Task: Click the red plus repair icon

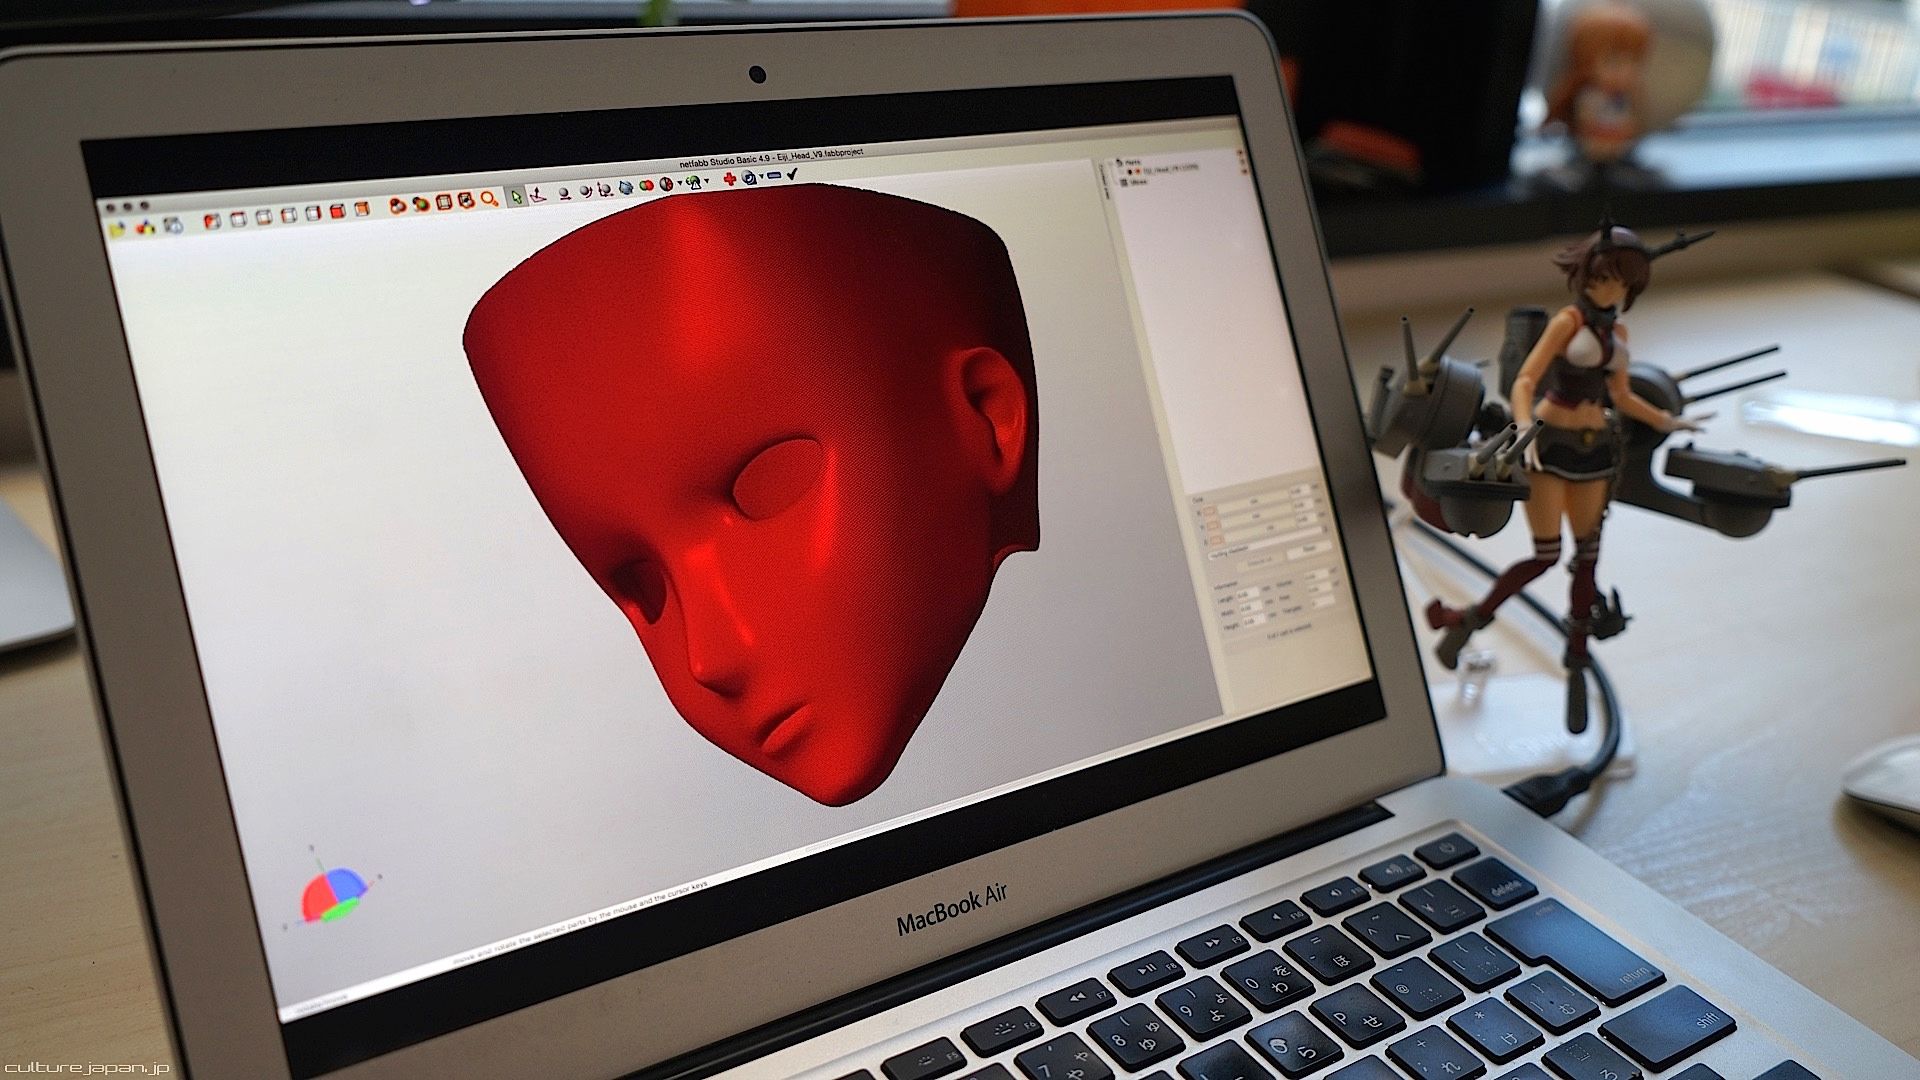Action: pyautogui.click(x=730, y=179)
